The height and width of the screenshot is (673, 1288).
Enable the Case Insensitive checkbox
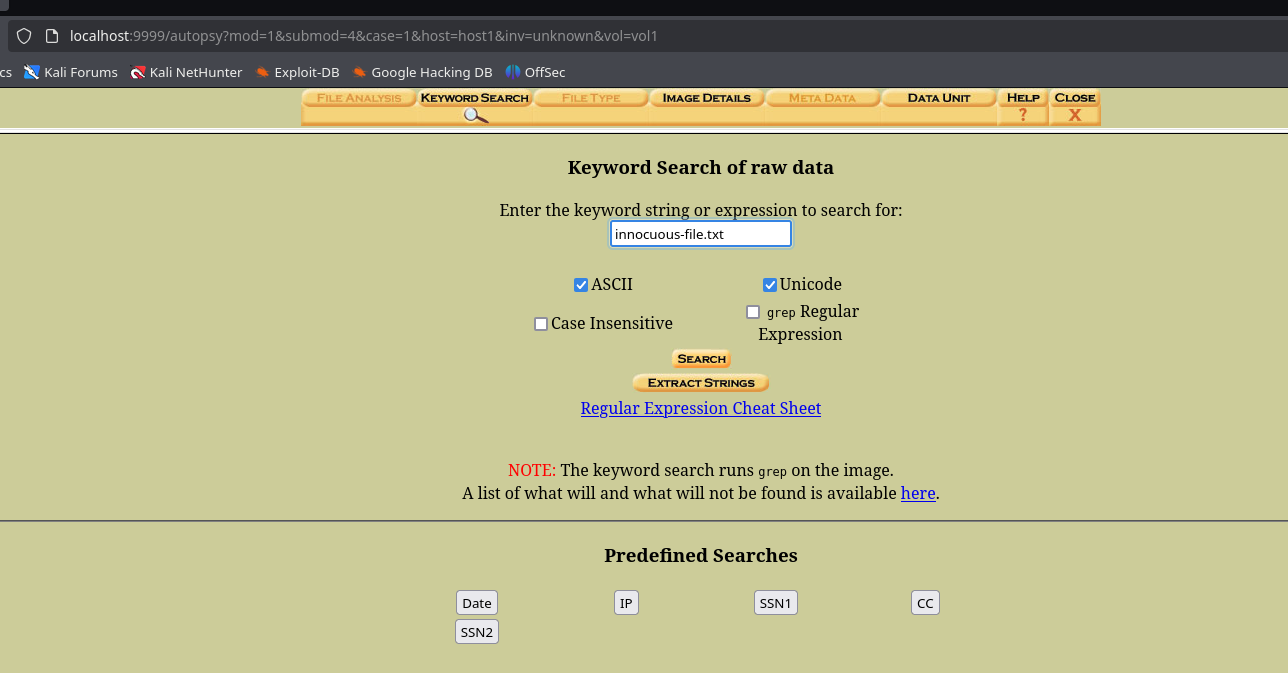[x=541, y=324]
